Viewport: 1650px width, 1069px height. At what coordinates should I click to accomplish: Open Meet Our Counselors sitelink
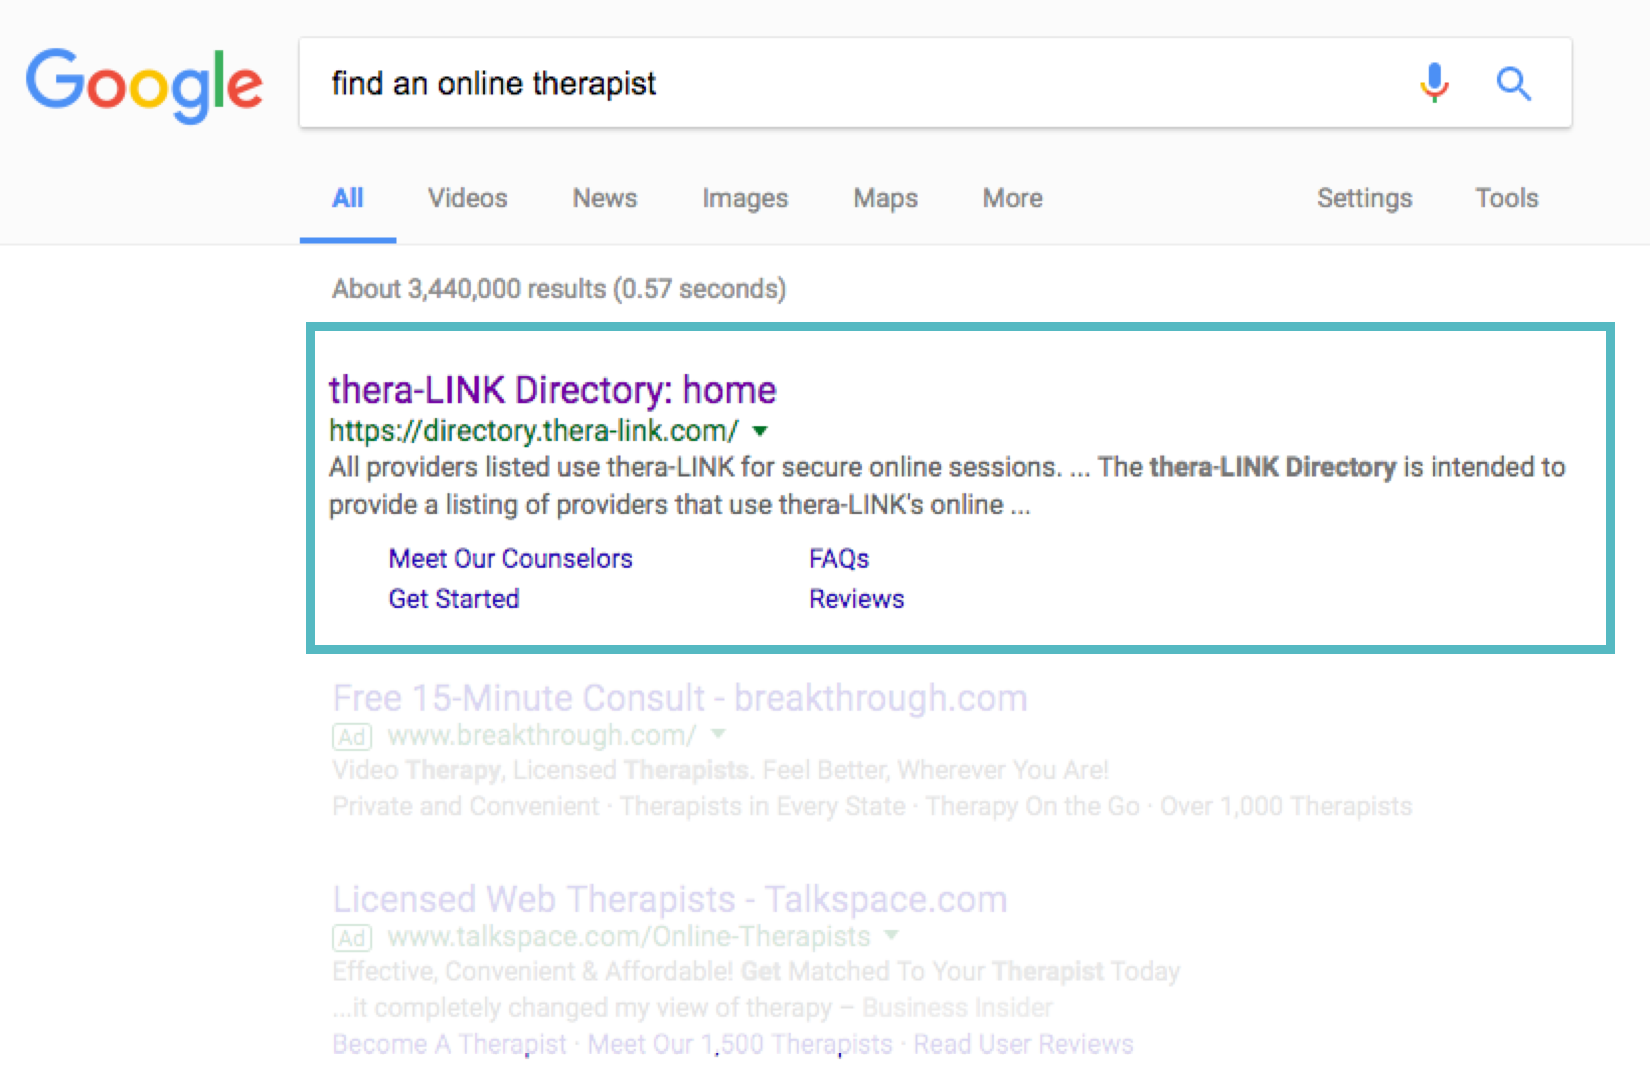pos(511,558)
